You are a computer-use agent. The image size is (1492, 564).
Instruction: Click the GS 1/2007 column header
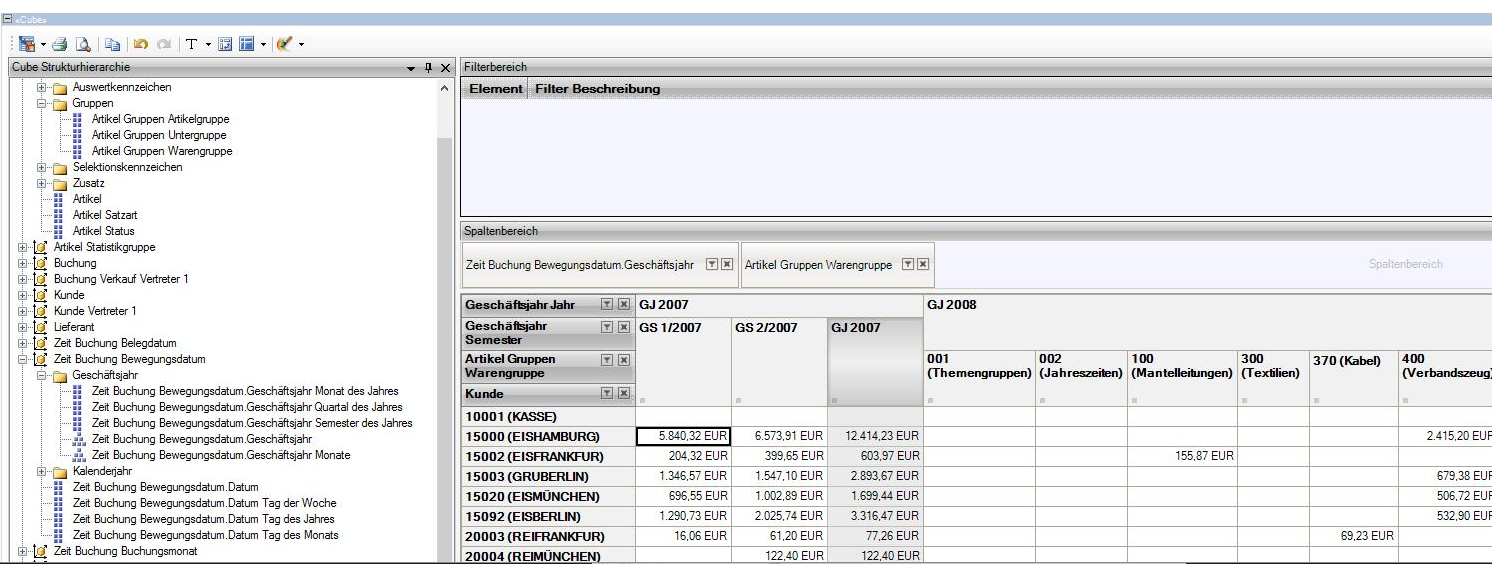point(683,361)
